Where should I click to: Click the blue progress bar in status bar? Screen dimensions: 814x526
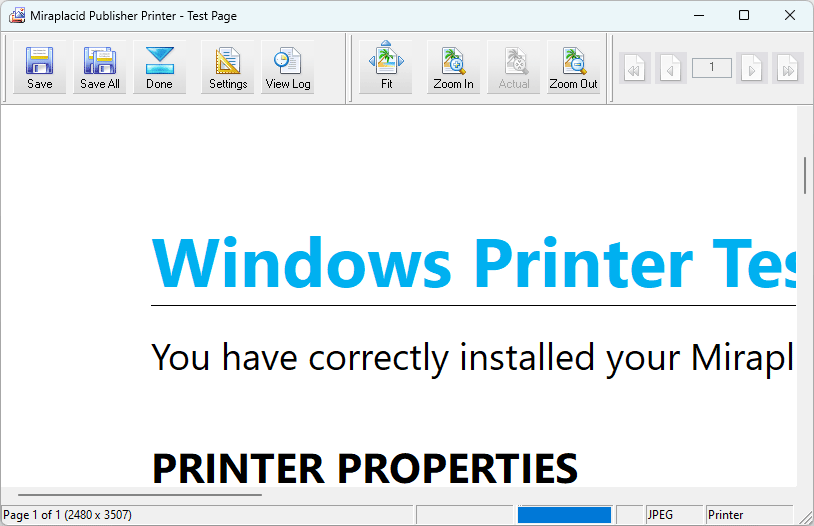[564, 515]
